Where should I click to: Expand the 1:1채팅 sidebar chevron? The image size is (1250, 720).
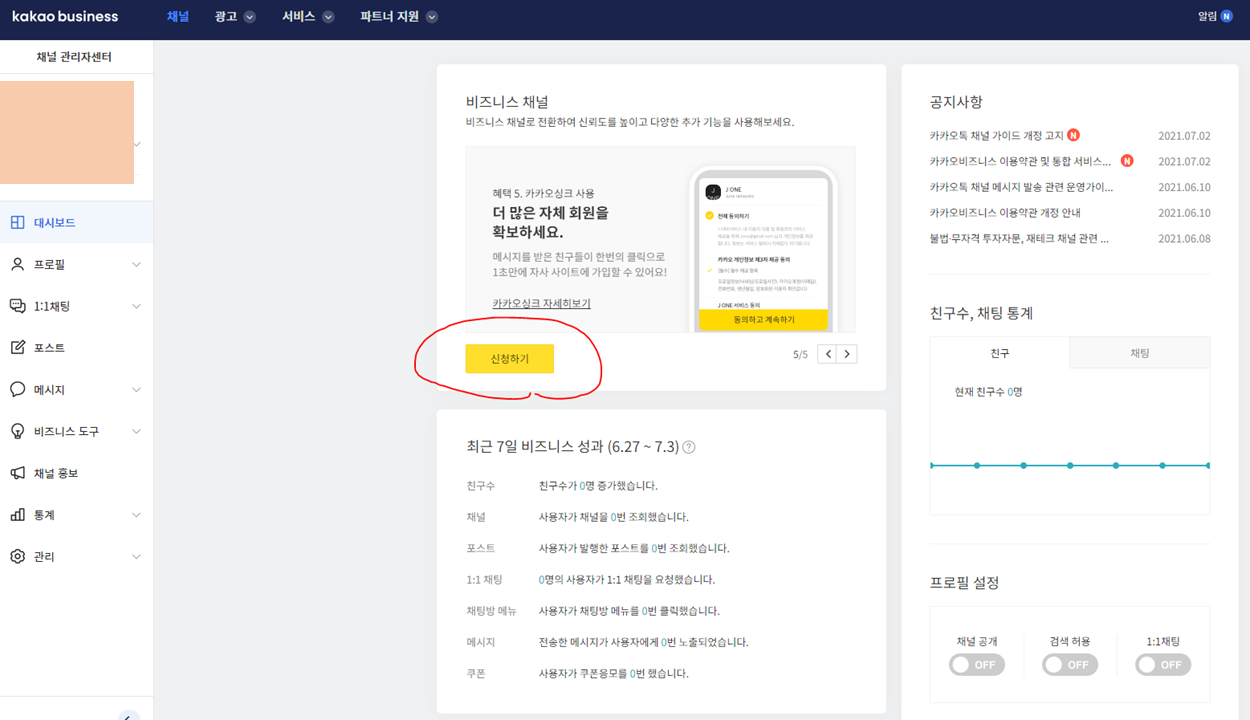(x=137, y=306)
